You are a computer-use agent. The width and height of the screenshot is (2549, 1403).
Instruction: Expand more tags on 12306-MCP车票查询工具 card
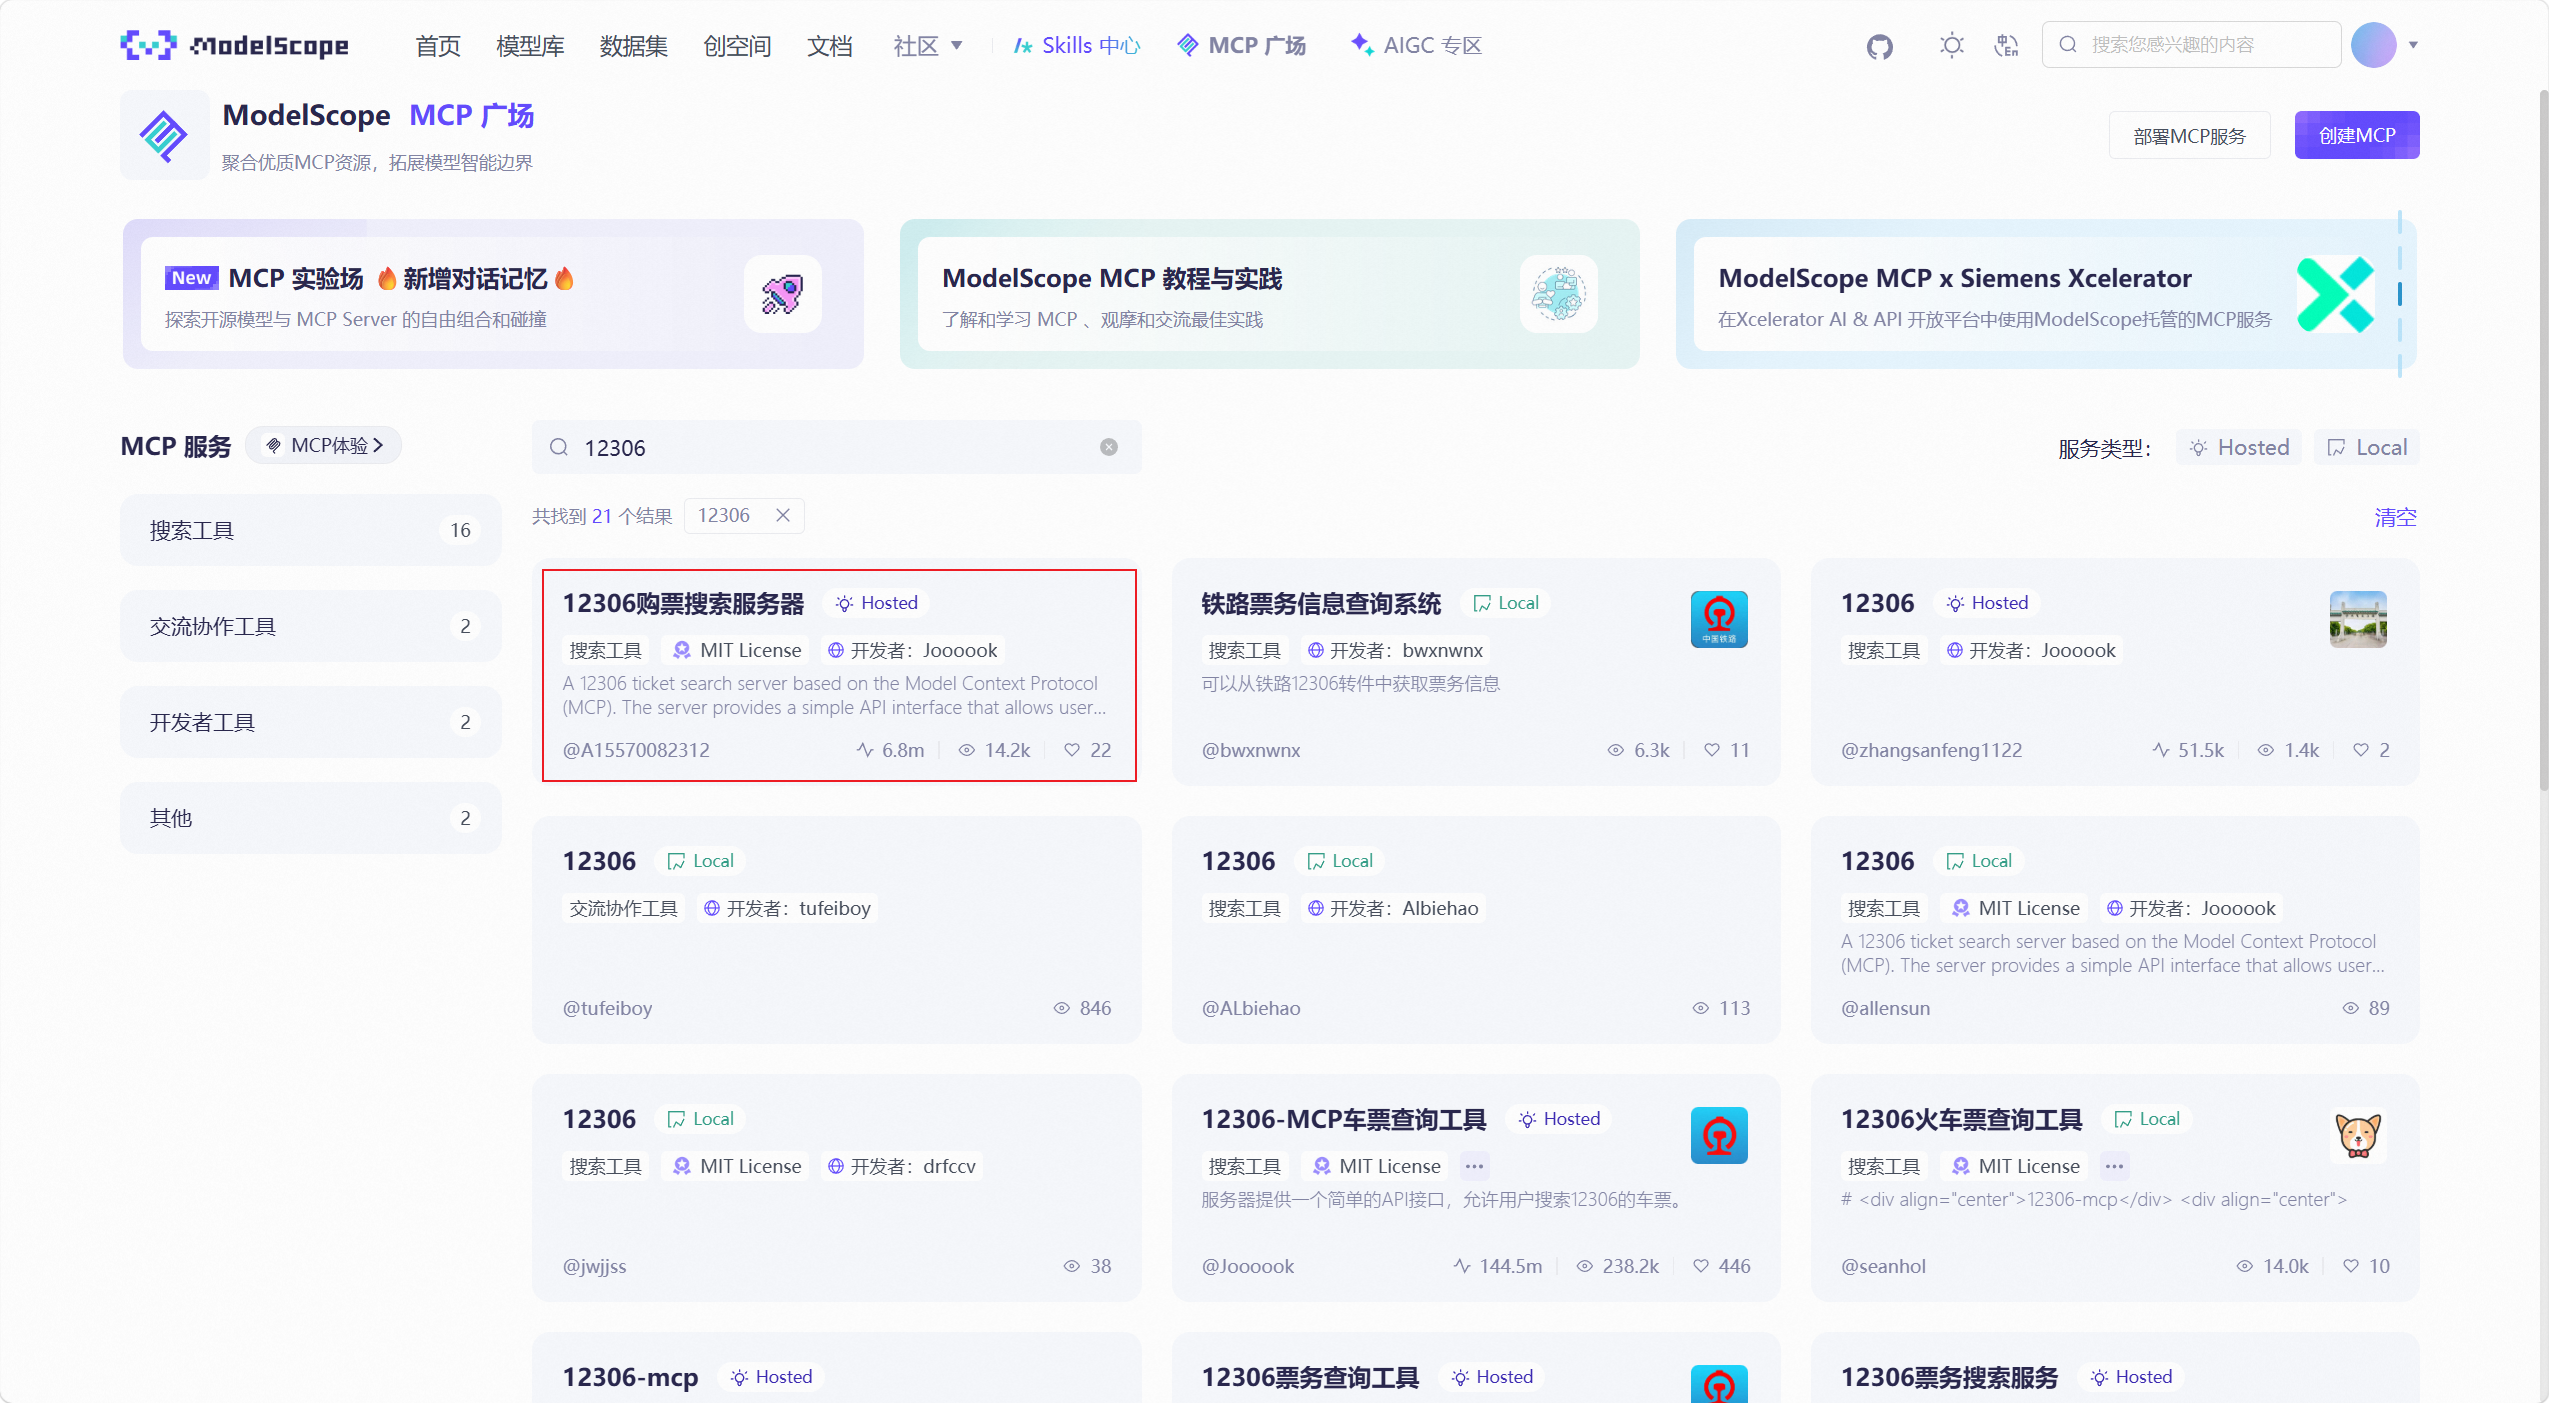(x=1474, y=1166)
